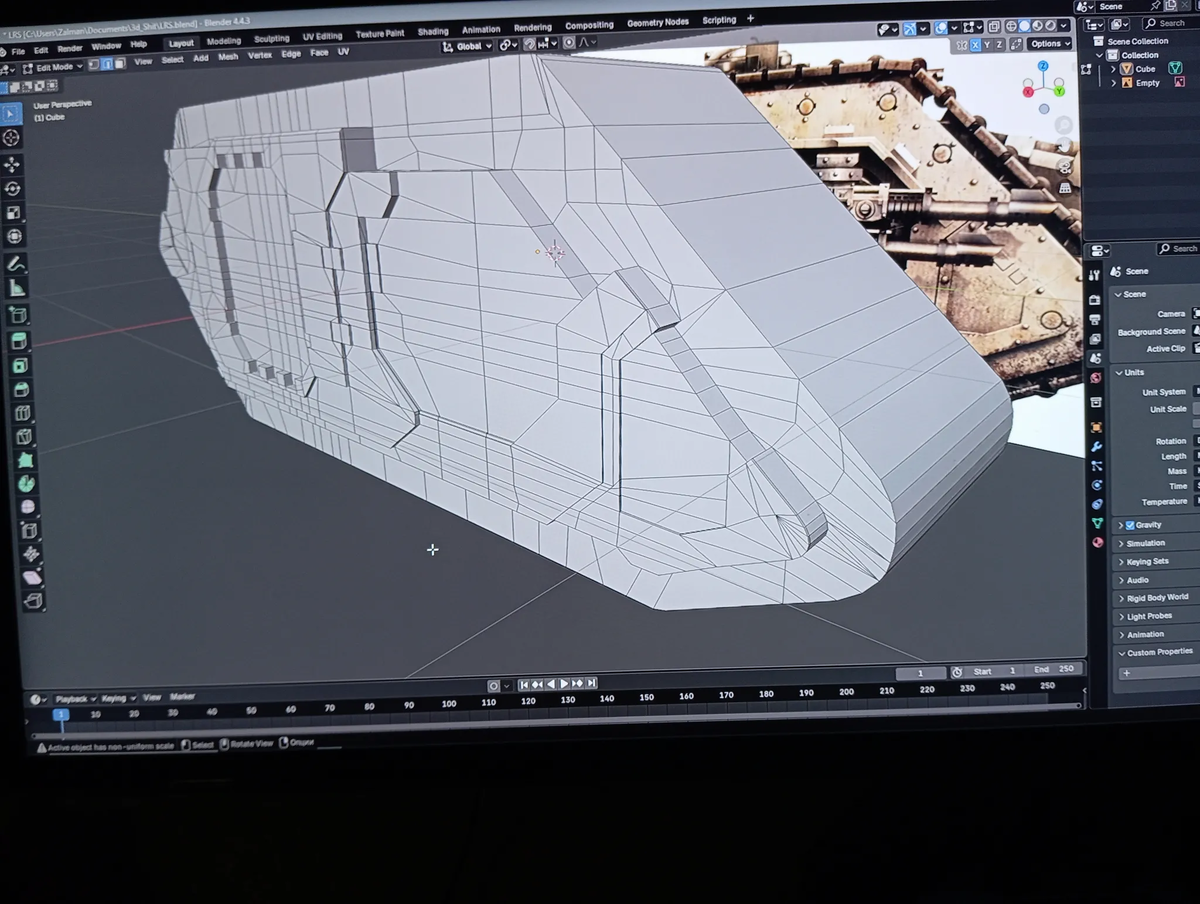Open the Marker menu in timeline
1200x904 pixels.
point(182,696)
